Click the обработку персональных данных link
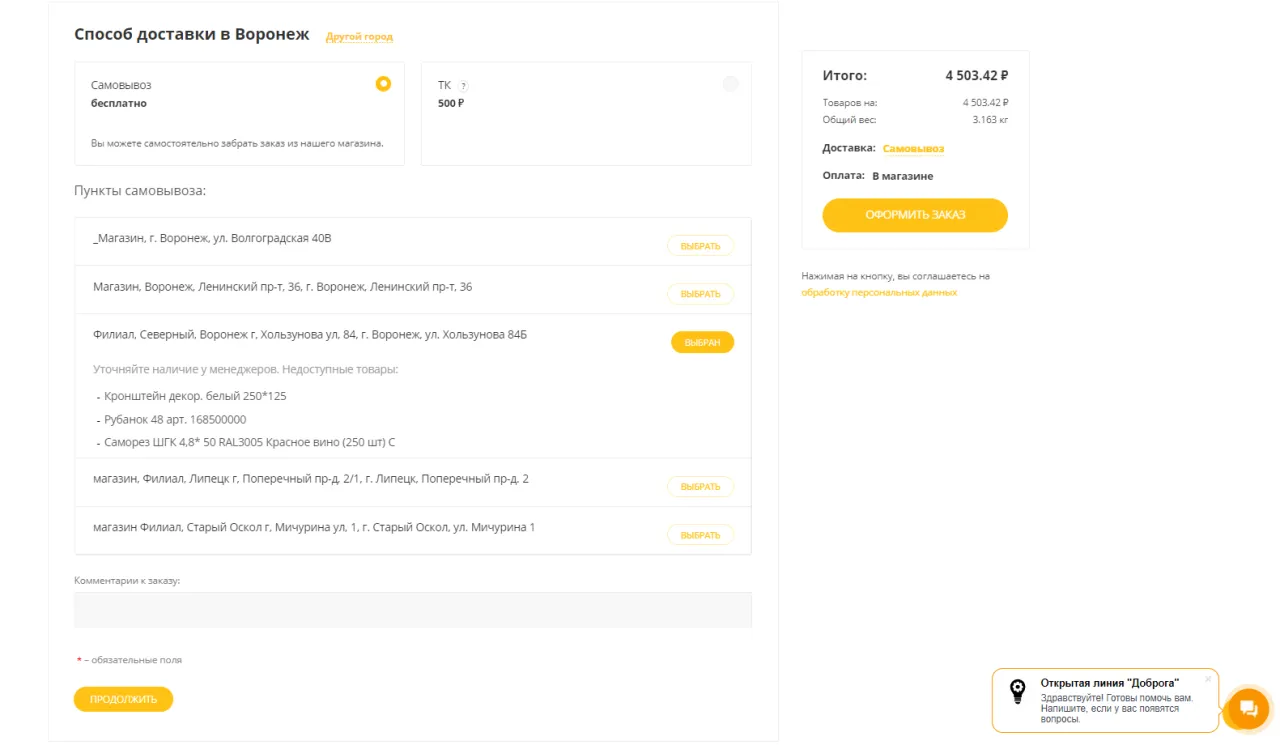Image resolution: width=1280 pixels, height=745 pixels. [x=878, y=291]
